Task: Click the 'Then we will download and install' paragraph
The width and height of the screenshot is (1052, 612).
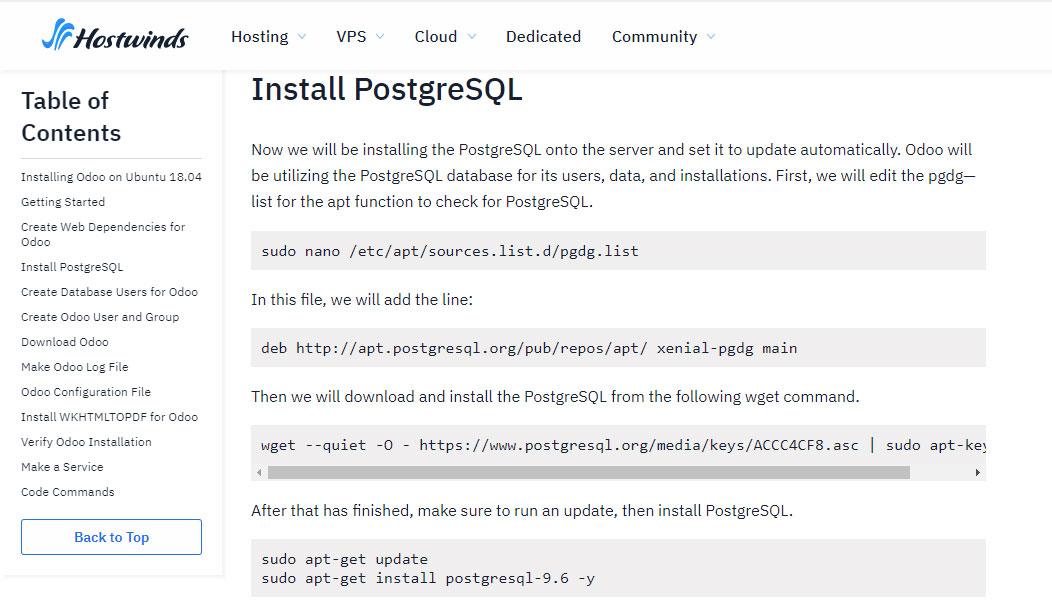Action: point(555,397)
